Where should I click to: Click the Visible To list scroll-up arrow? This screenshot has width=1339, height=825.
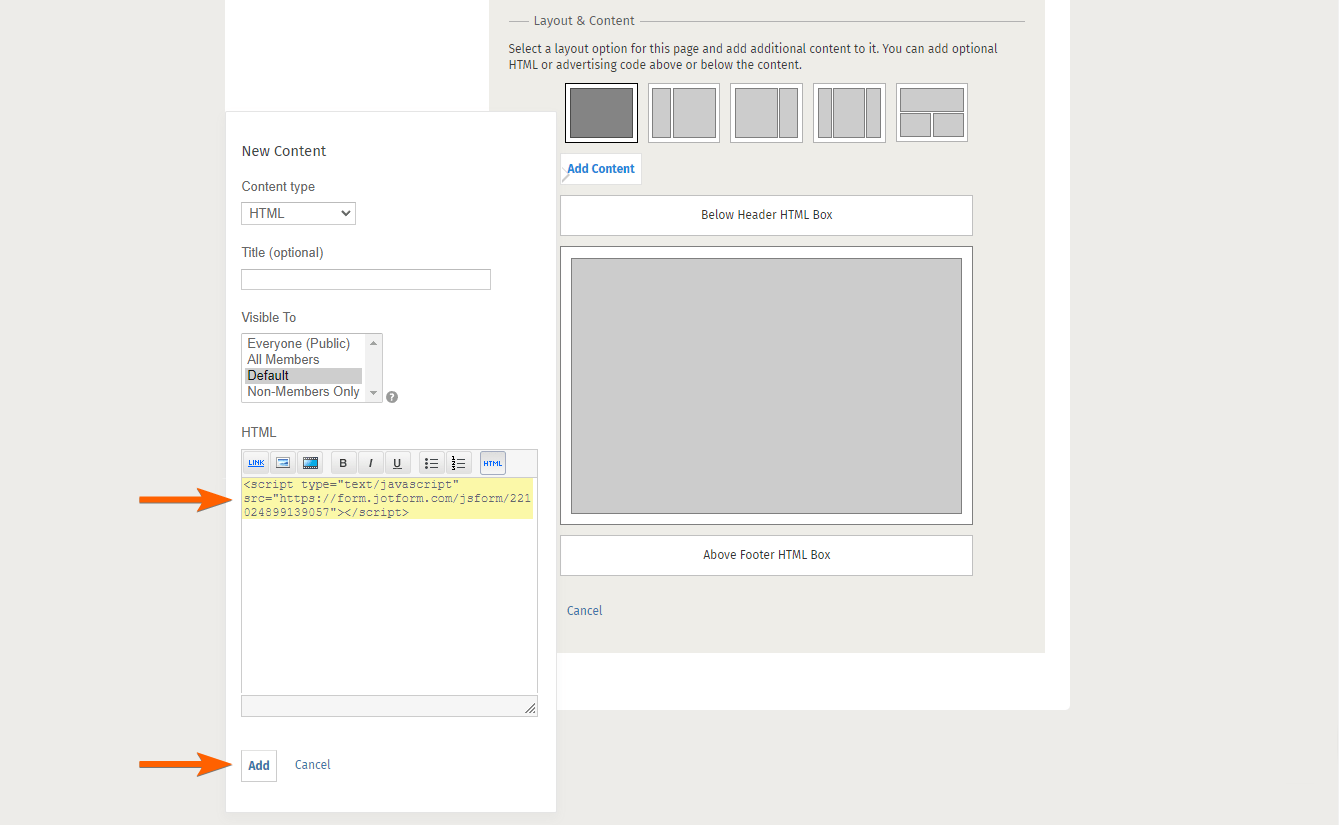coord(374,343)
